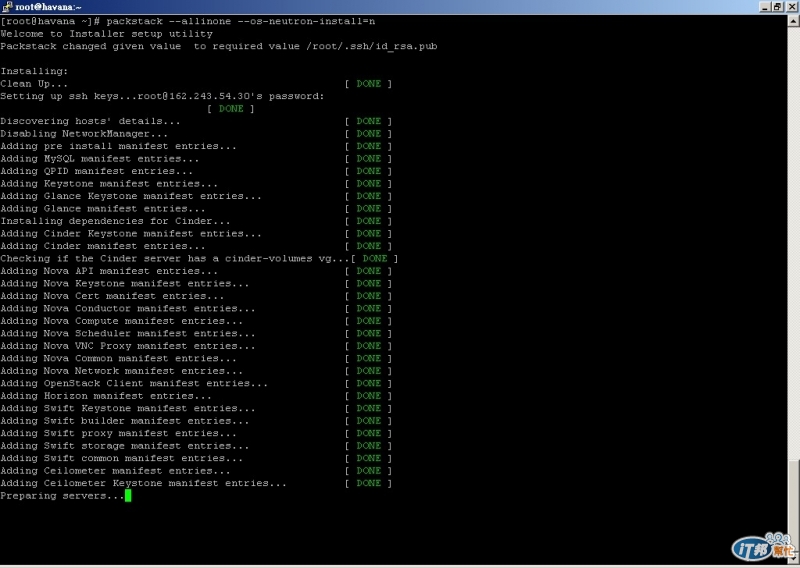Image resolution: width=800 pixels, height=568 pixels.
Task: Minimize the root@havana terminal window
Action: point(765,7)
